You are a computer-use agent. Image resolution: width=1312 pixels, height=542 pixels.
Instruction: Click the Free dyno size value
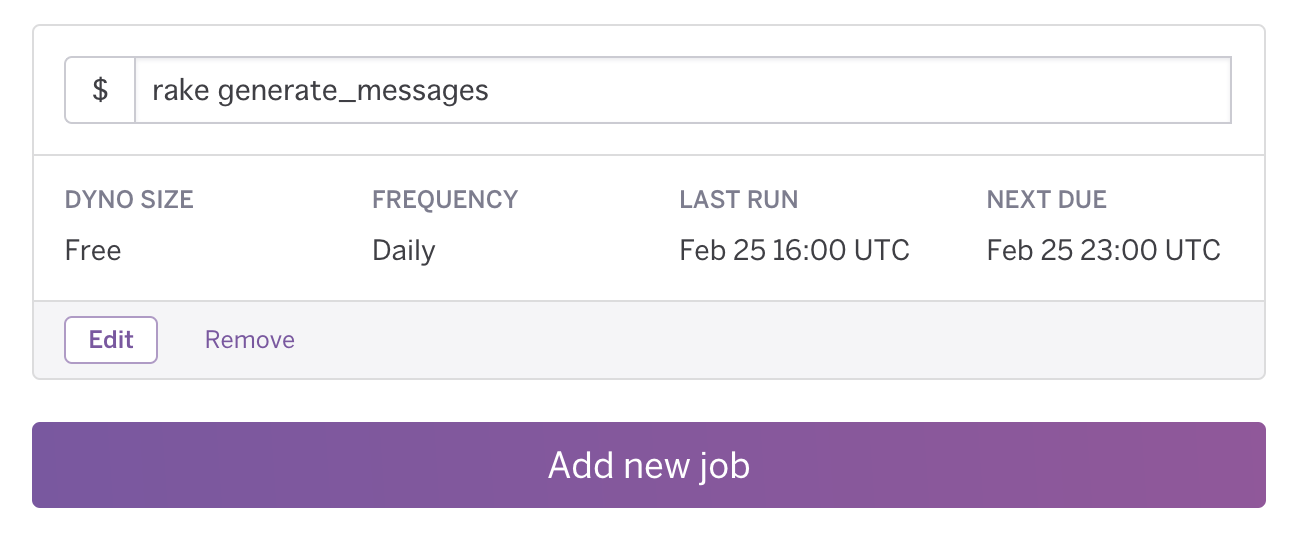(x=93, y=249)
